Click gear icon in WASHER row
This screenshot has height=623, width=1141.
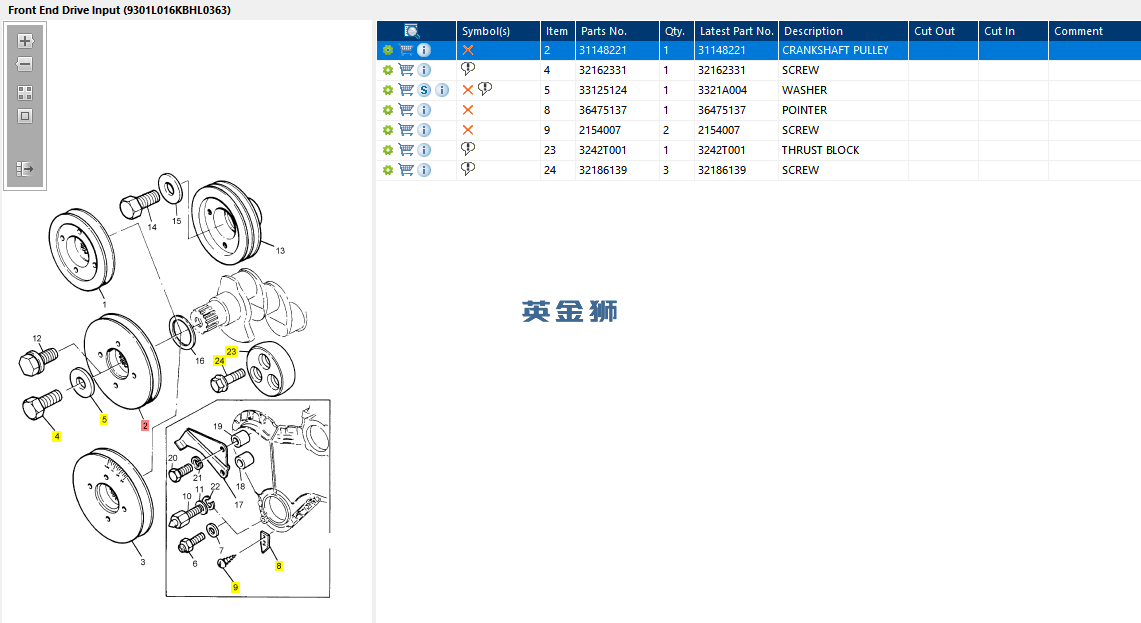(388, 90)
